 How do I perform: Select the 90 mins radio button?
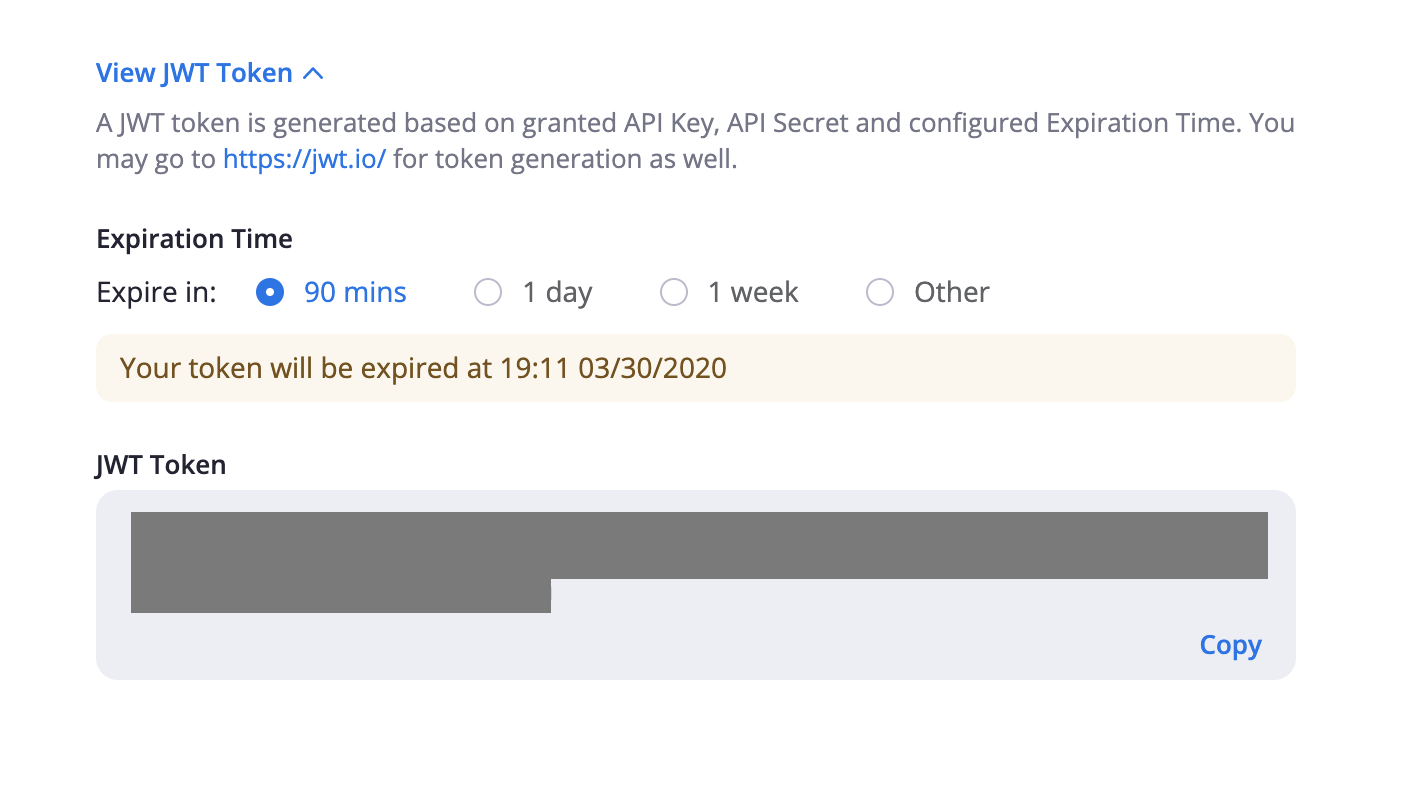point(270,292)
